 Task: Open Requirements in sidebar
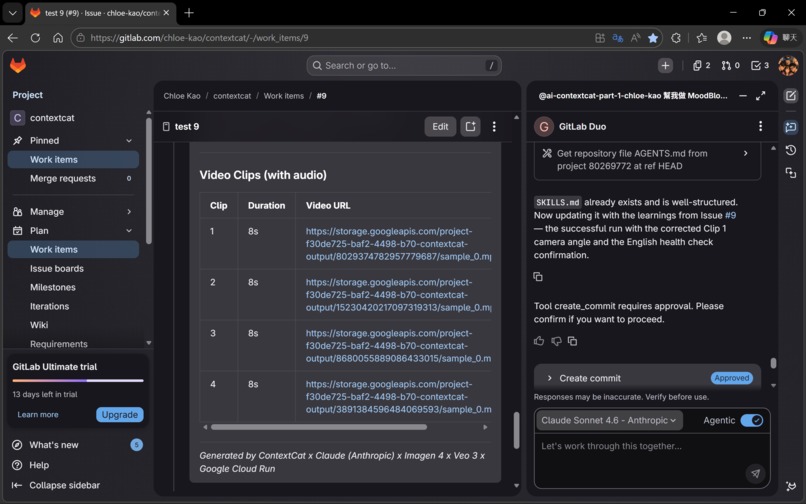click(73, 344)
